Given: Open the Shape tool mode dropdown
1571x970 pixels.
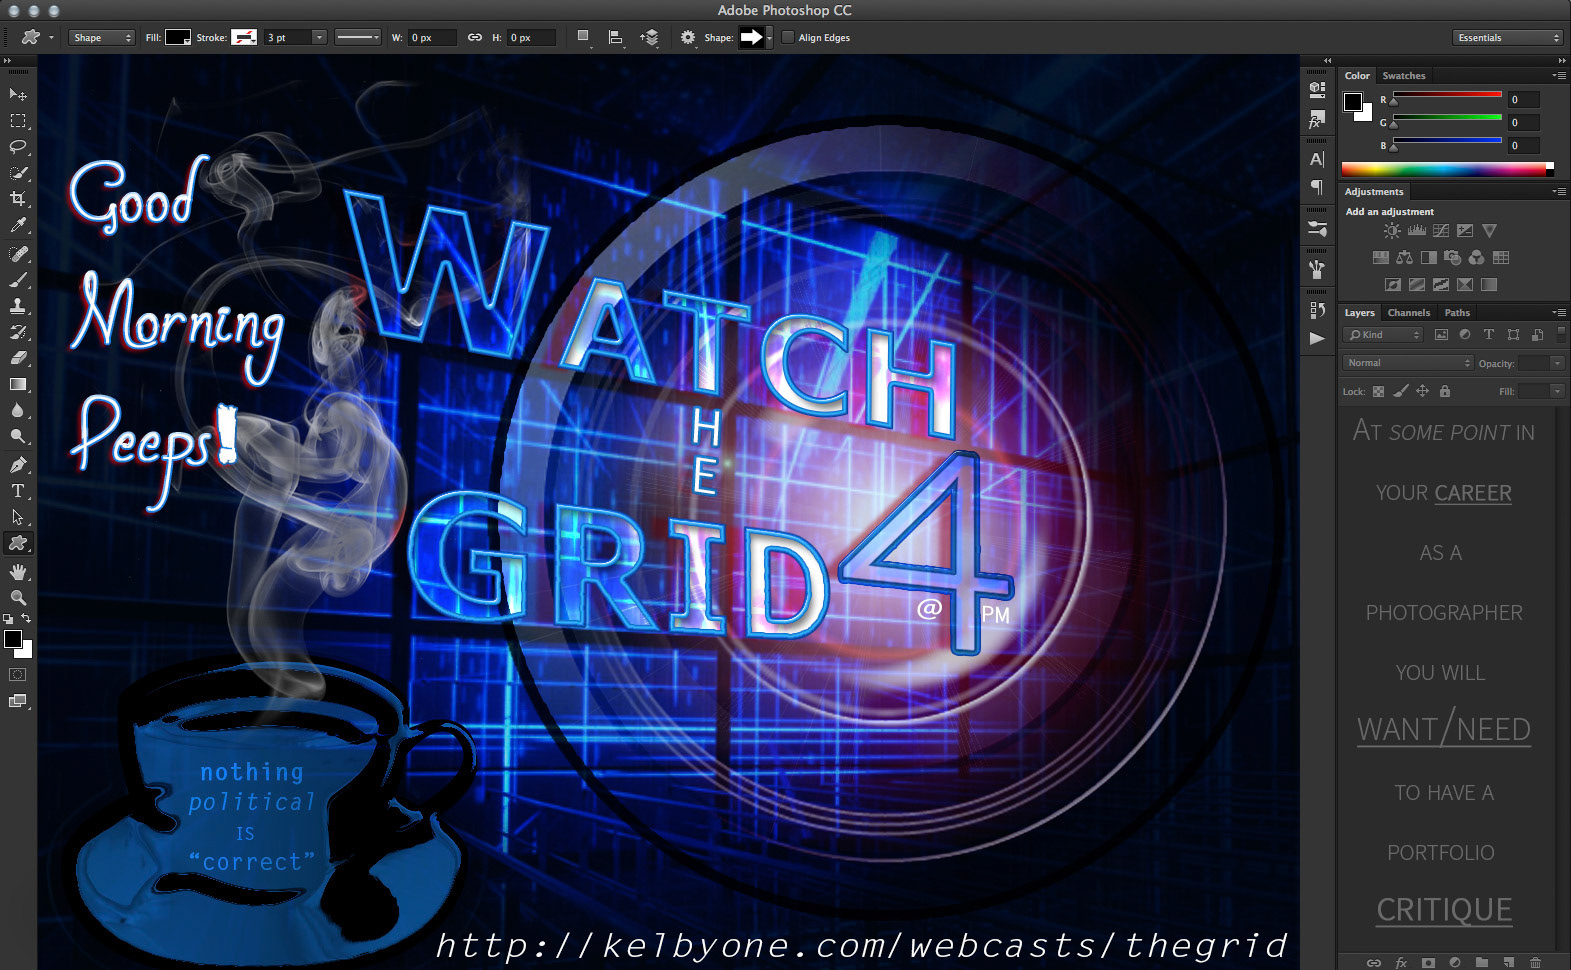Looking at the screenshot, I should point(102,37).
